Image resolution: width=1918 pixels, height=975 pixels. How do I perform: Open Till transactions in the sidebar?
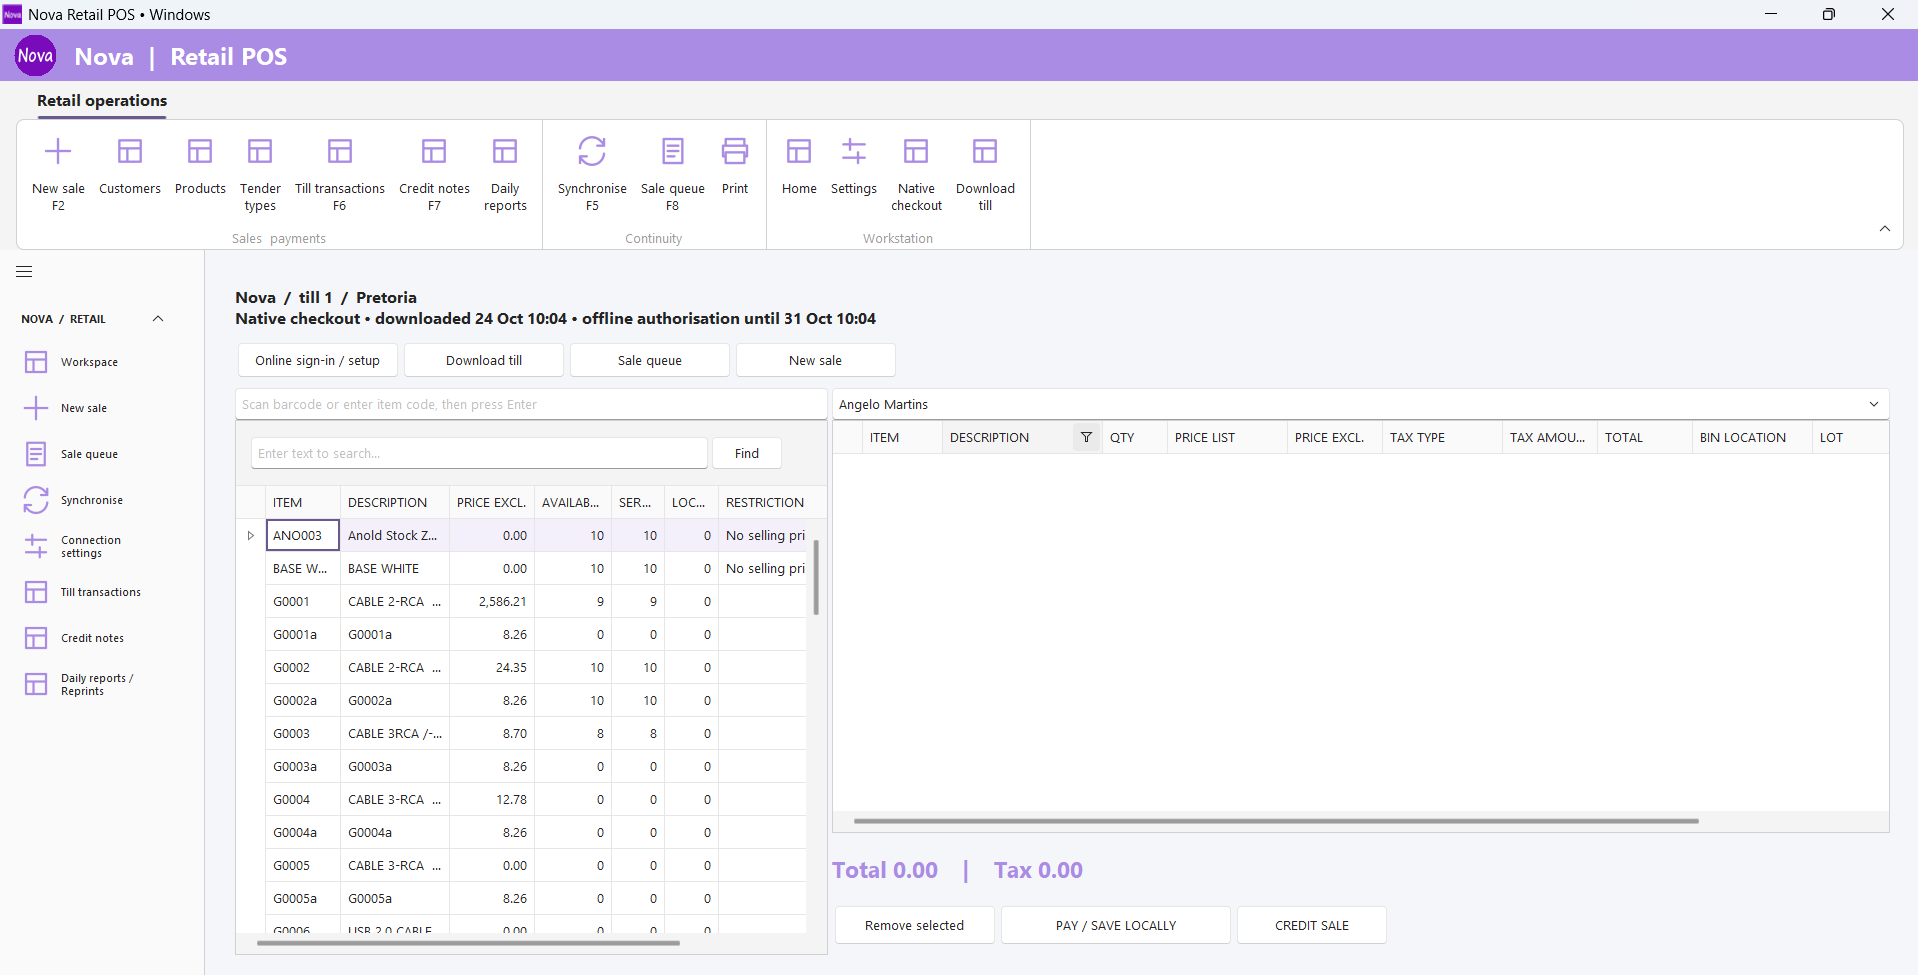100,592
